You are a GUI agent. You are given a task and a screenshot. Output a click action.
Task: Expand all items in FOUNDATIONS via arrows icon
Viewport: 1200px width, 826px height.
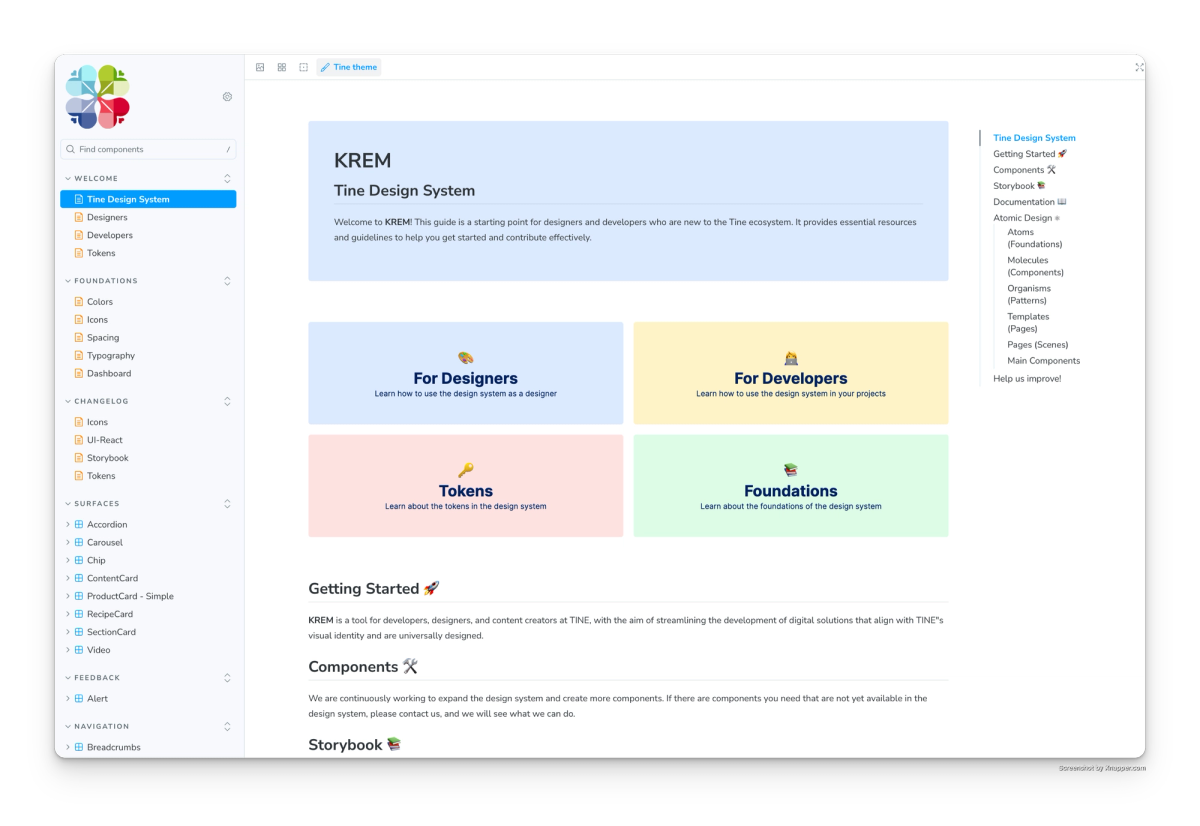point(227,281)
